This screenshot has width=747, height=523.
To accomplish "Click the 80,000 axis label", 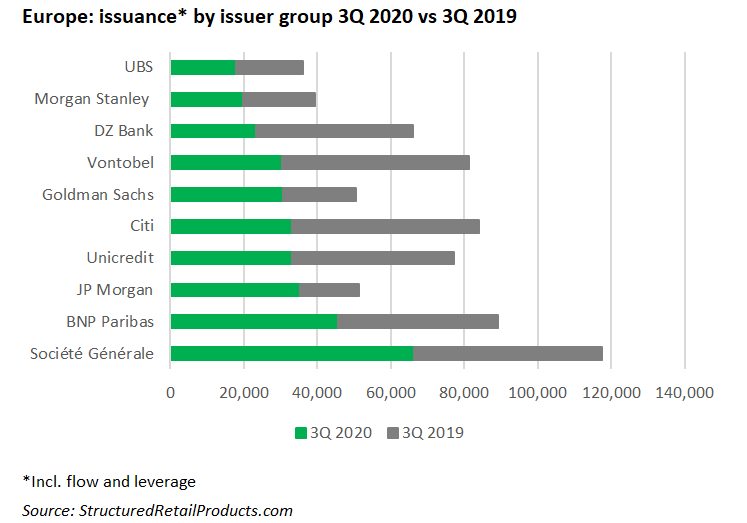I will (x=464, y=393).
